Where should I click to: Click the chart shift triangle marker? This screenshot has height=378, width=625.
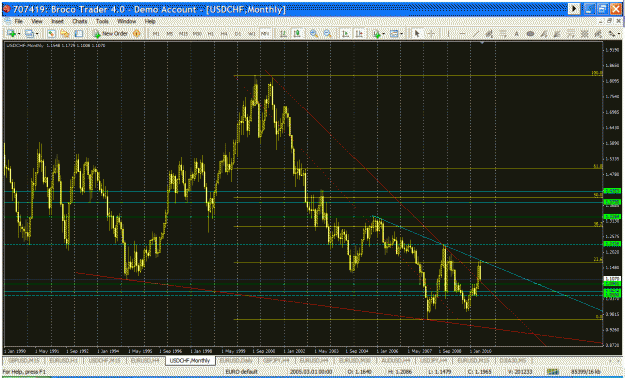pos(483,42)
